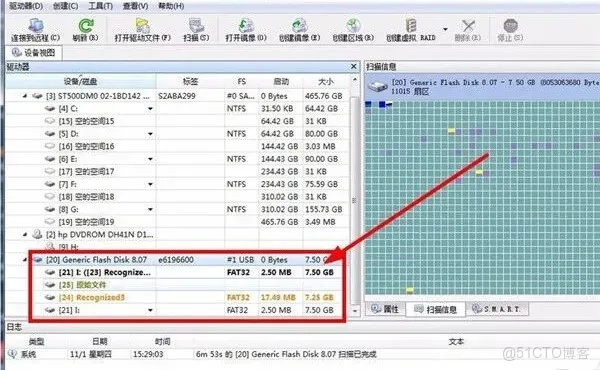Select [4] C: partition icon
Viewport: 600px width, 370px height.
[x=50, y=109]
